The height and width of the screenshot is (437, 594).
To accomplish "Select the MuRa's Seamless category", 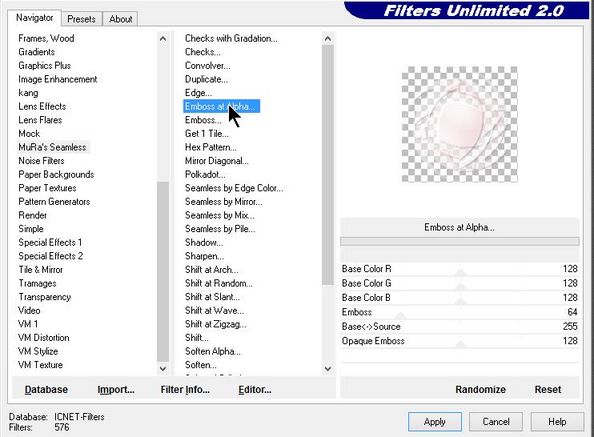I will [52, 147].
